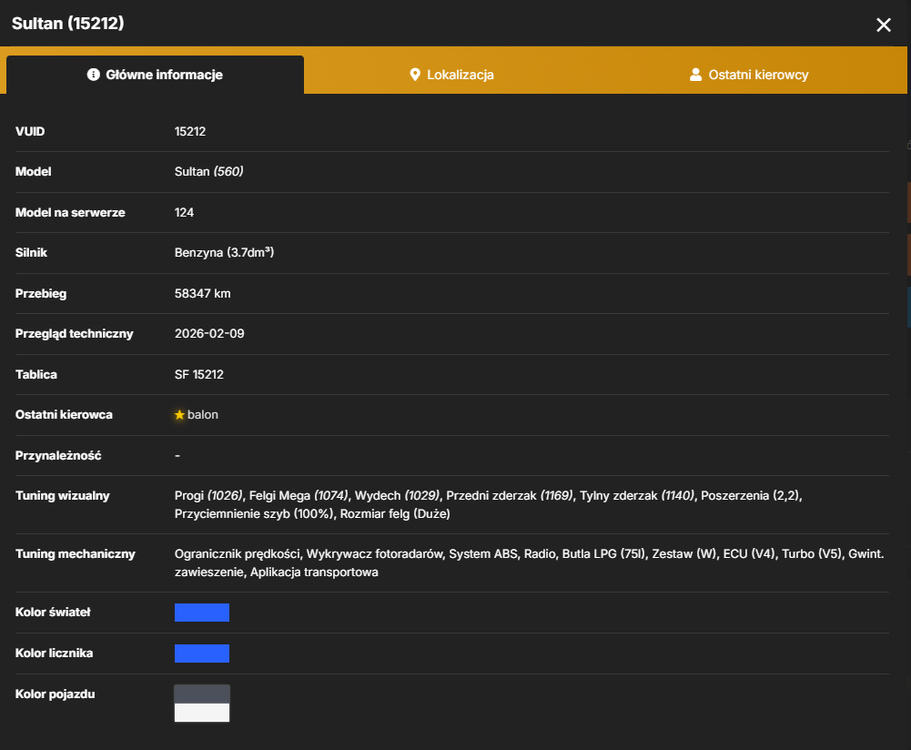Click the mileage value 58347 km

tap(202, 293)
